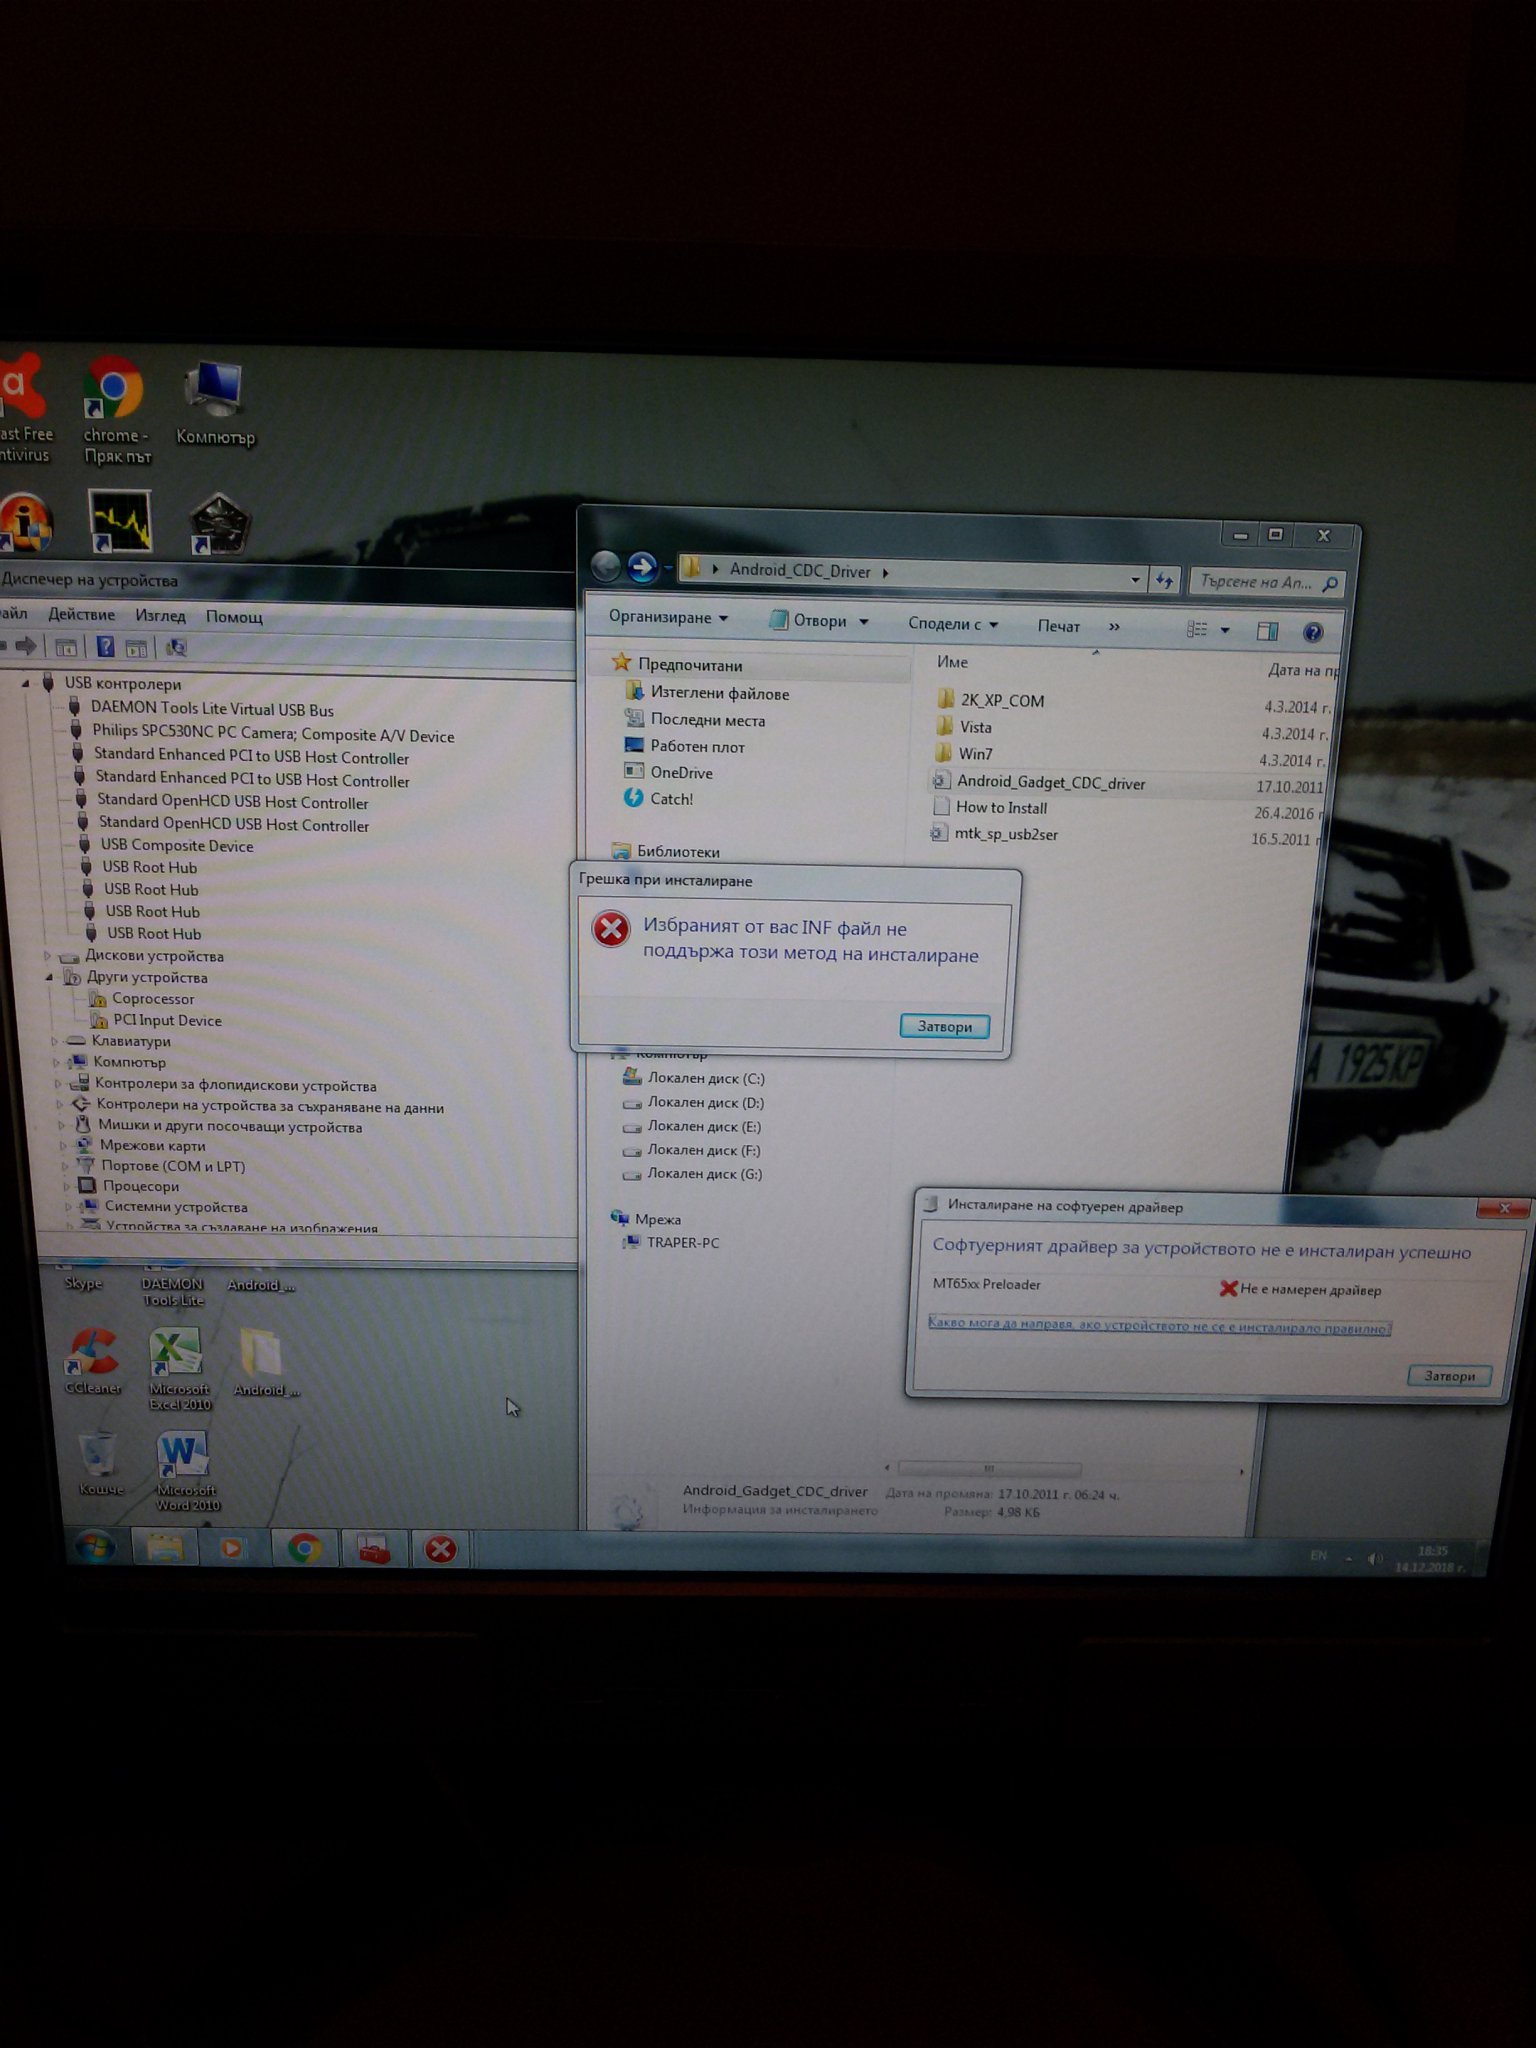
Task: Open DAEMON Tools Lite desktop shortcut
Action: tap(172, 1283)
